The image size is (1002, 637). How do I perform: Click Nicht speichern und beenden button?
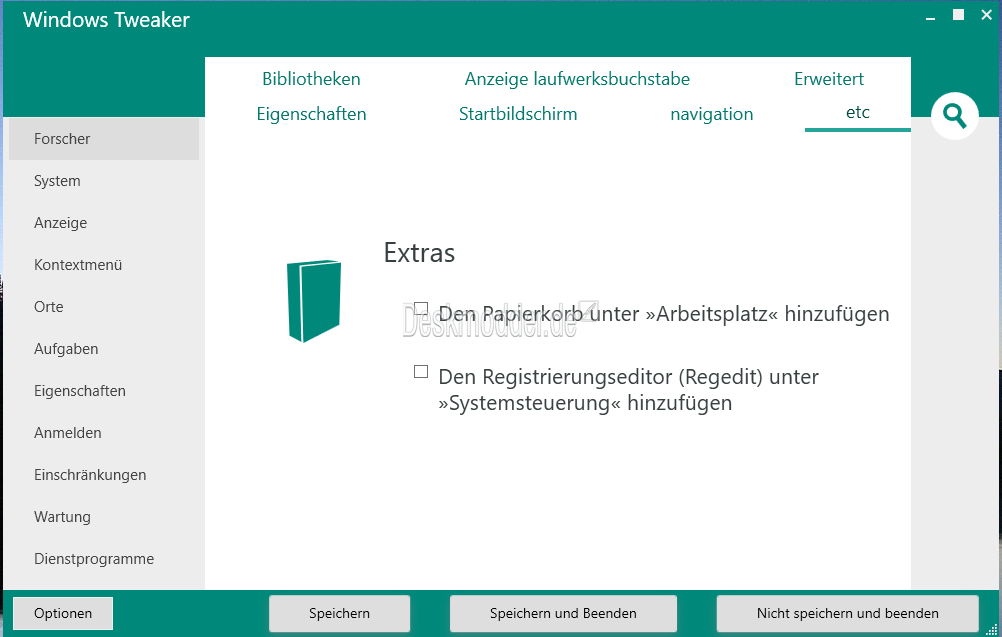[847, 613]
